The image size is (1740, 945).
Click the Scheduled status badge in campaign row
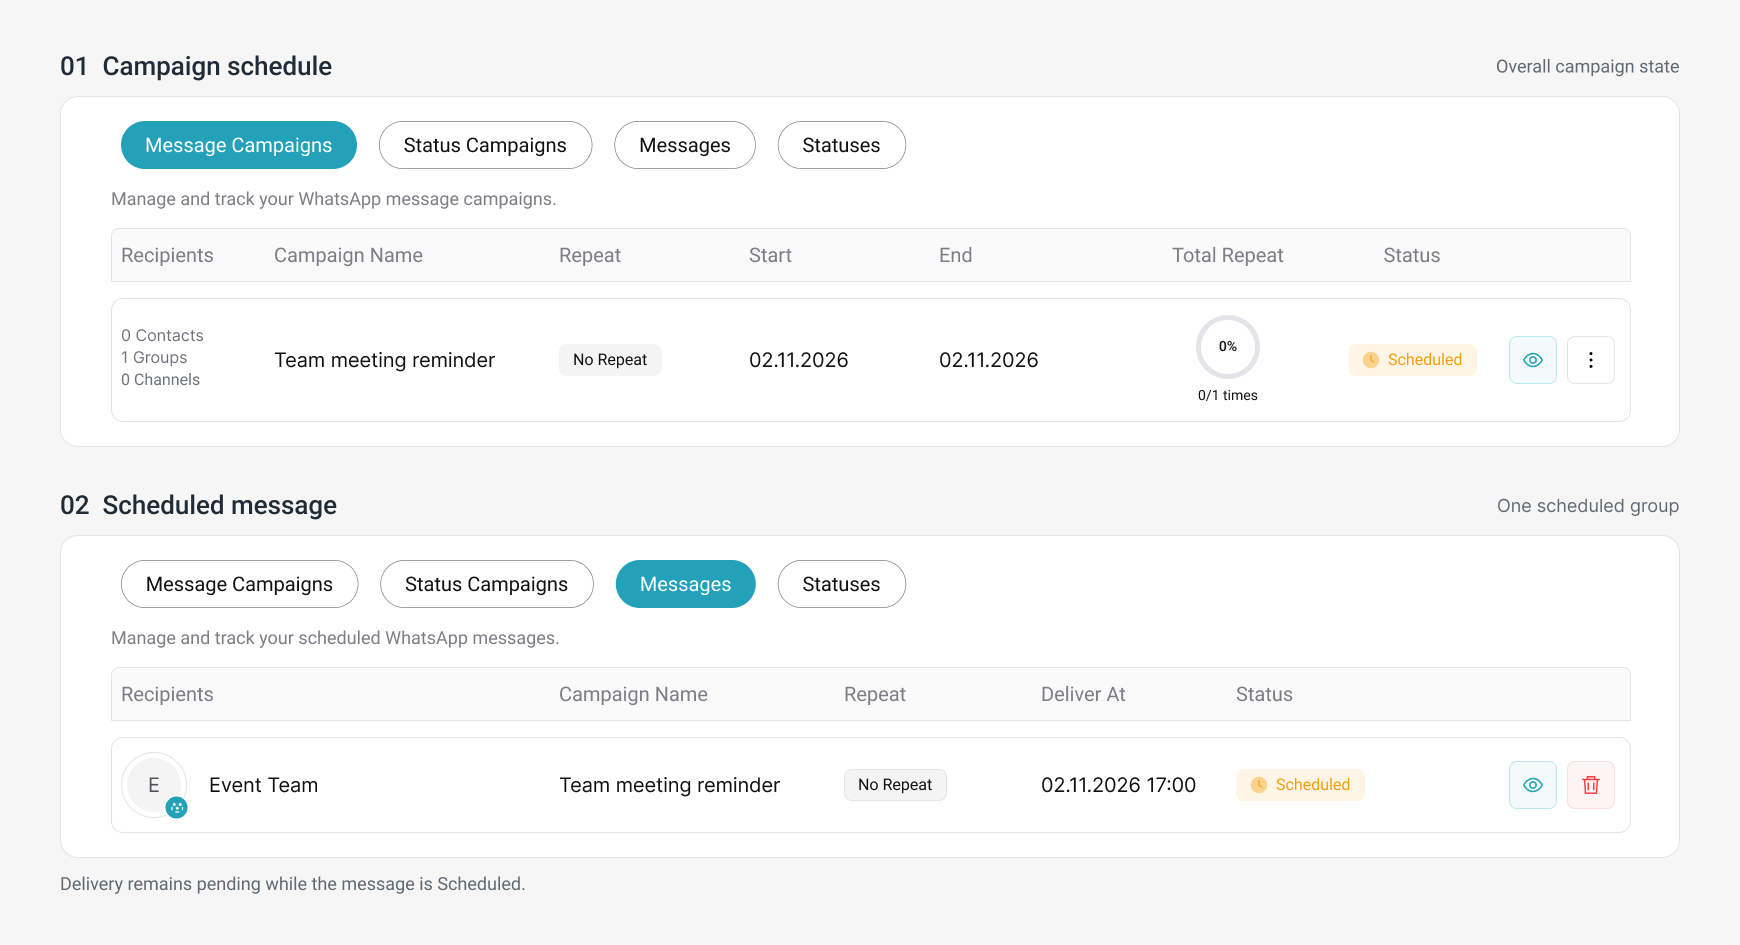click(1412, 360)
